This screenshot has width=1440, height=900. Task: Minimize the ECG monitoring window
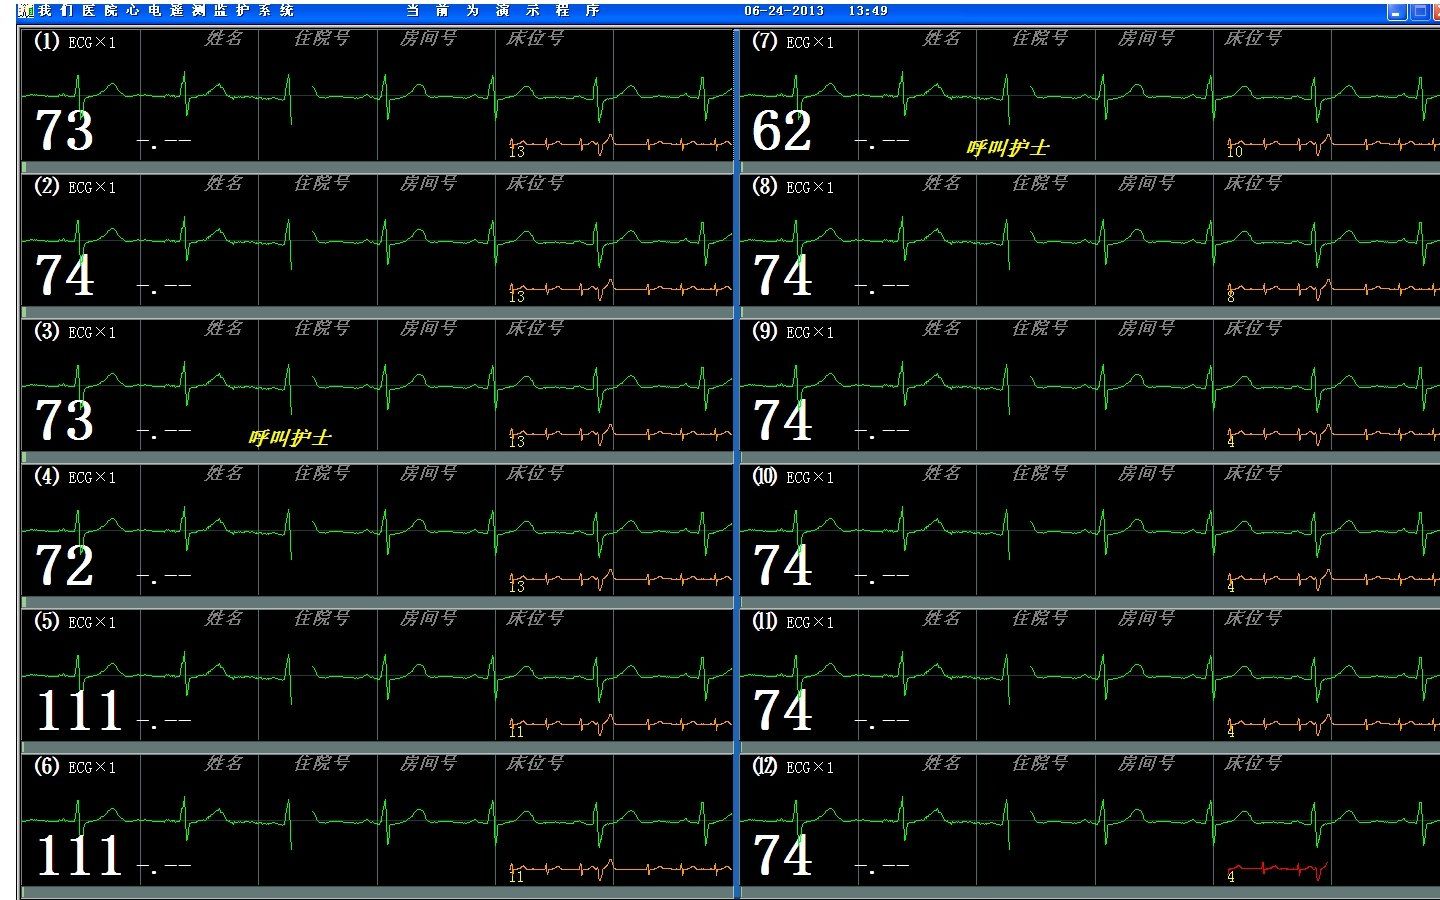point(1397,12)
